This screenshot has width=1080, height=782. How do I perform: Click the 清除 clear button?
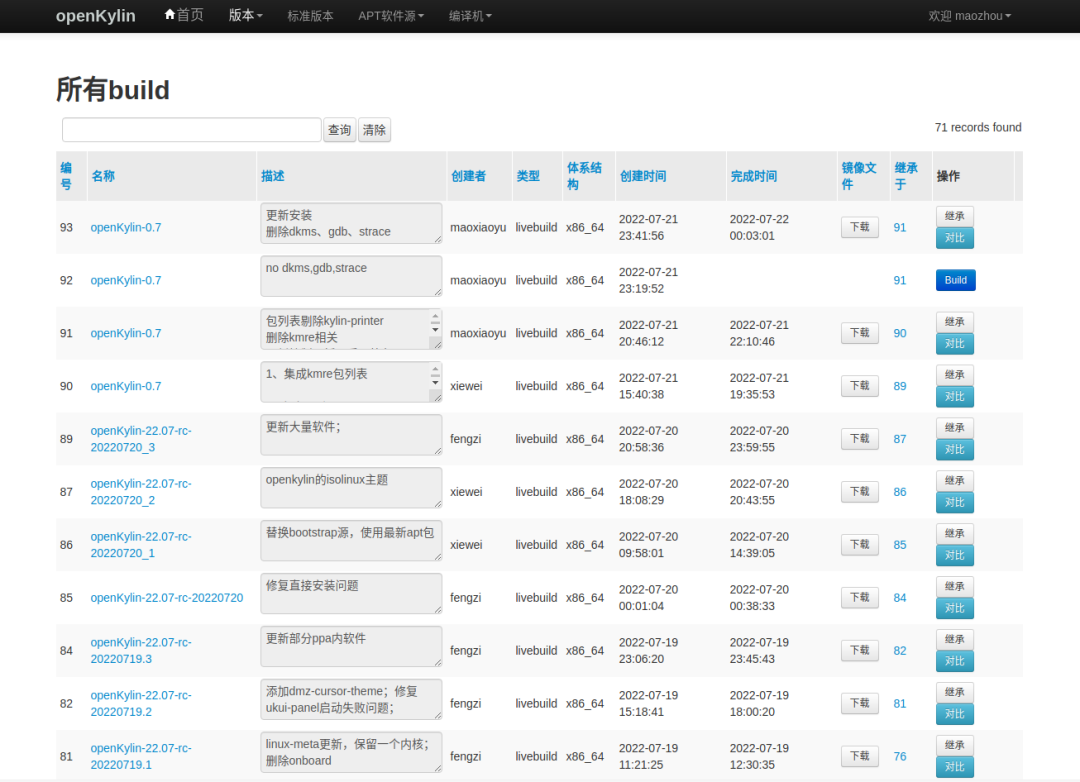[x=374, y=130]
